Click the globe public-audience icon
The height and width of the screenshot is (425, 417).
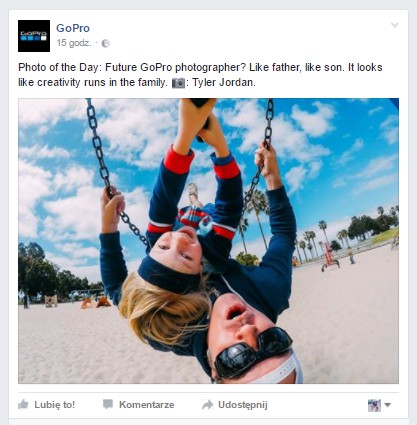tap(106, 43)
